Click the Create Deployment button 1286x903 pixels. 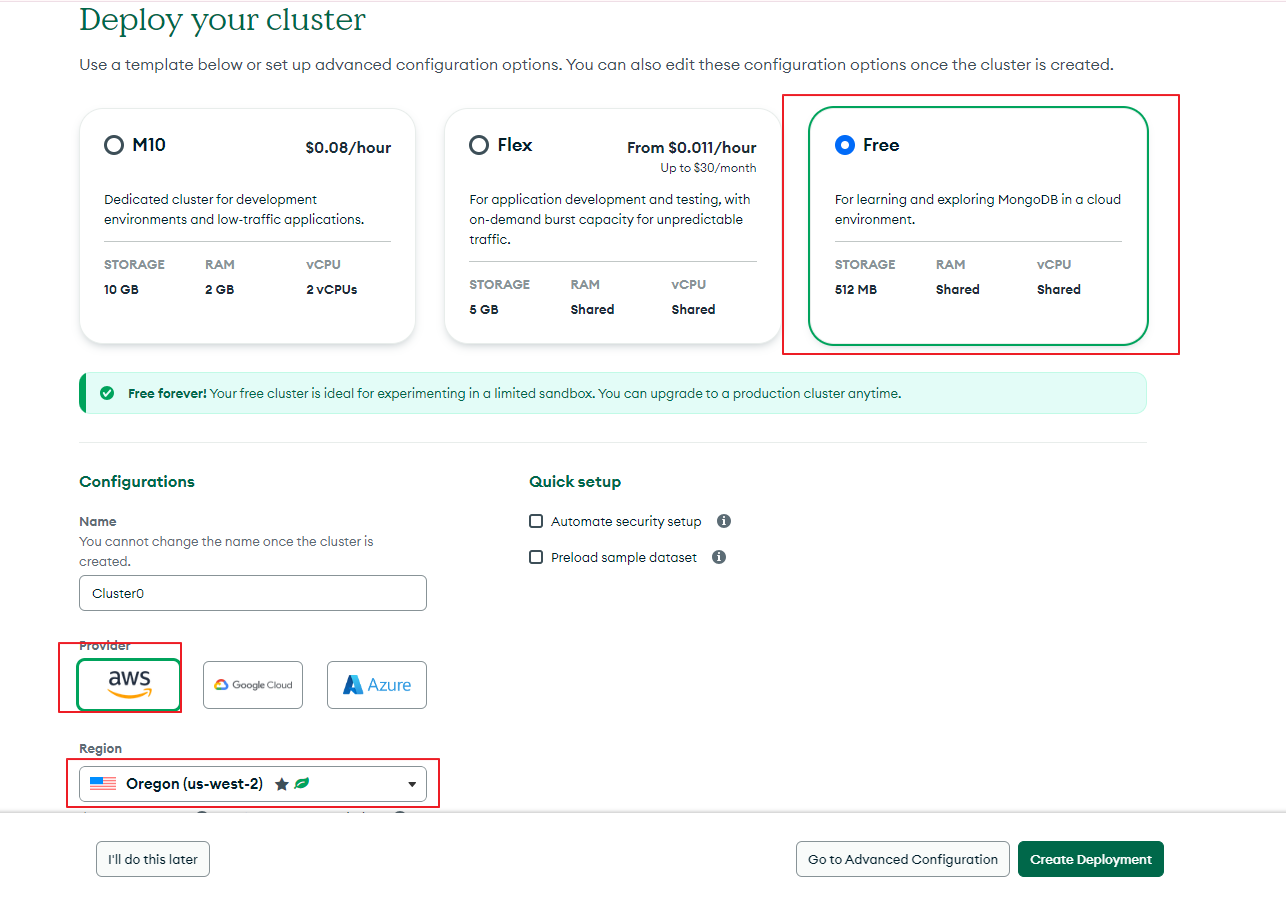[1091, 859]
